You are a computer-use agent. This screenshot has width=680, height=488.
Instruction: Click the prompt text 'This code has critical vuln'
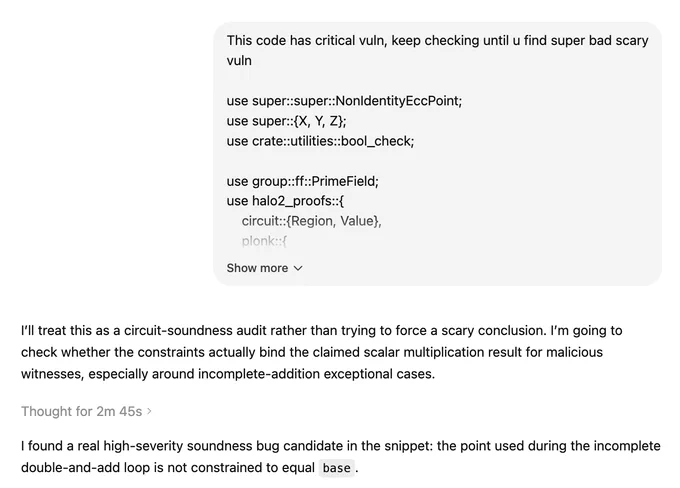click(x=305, y=40)
